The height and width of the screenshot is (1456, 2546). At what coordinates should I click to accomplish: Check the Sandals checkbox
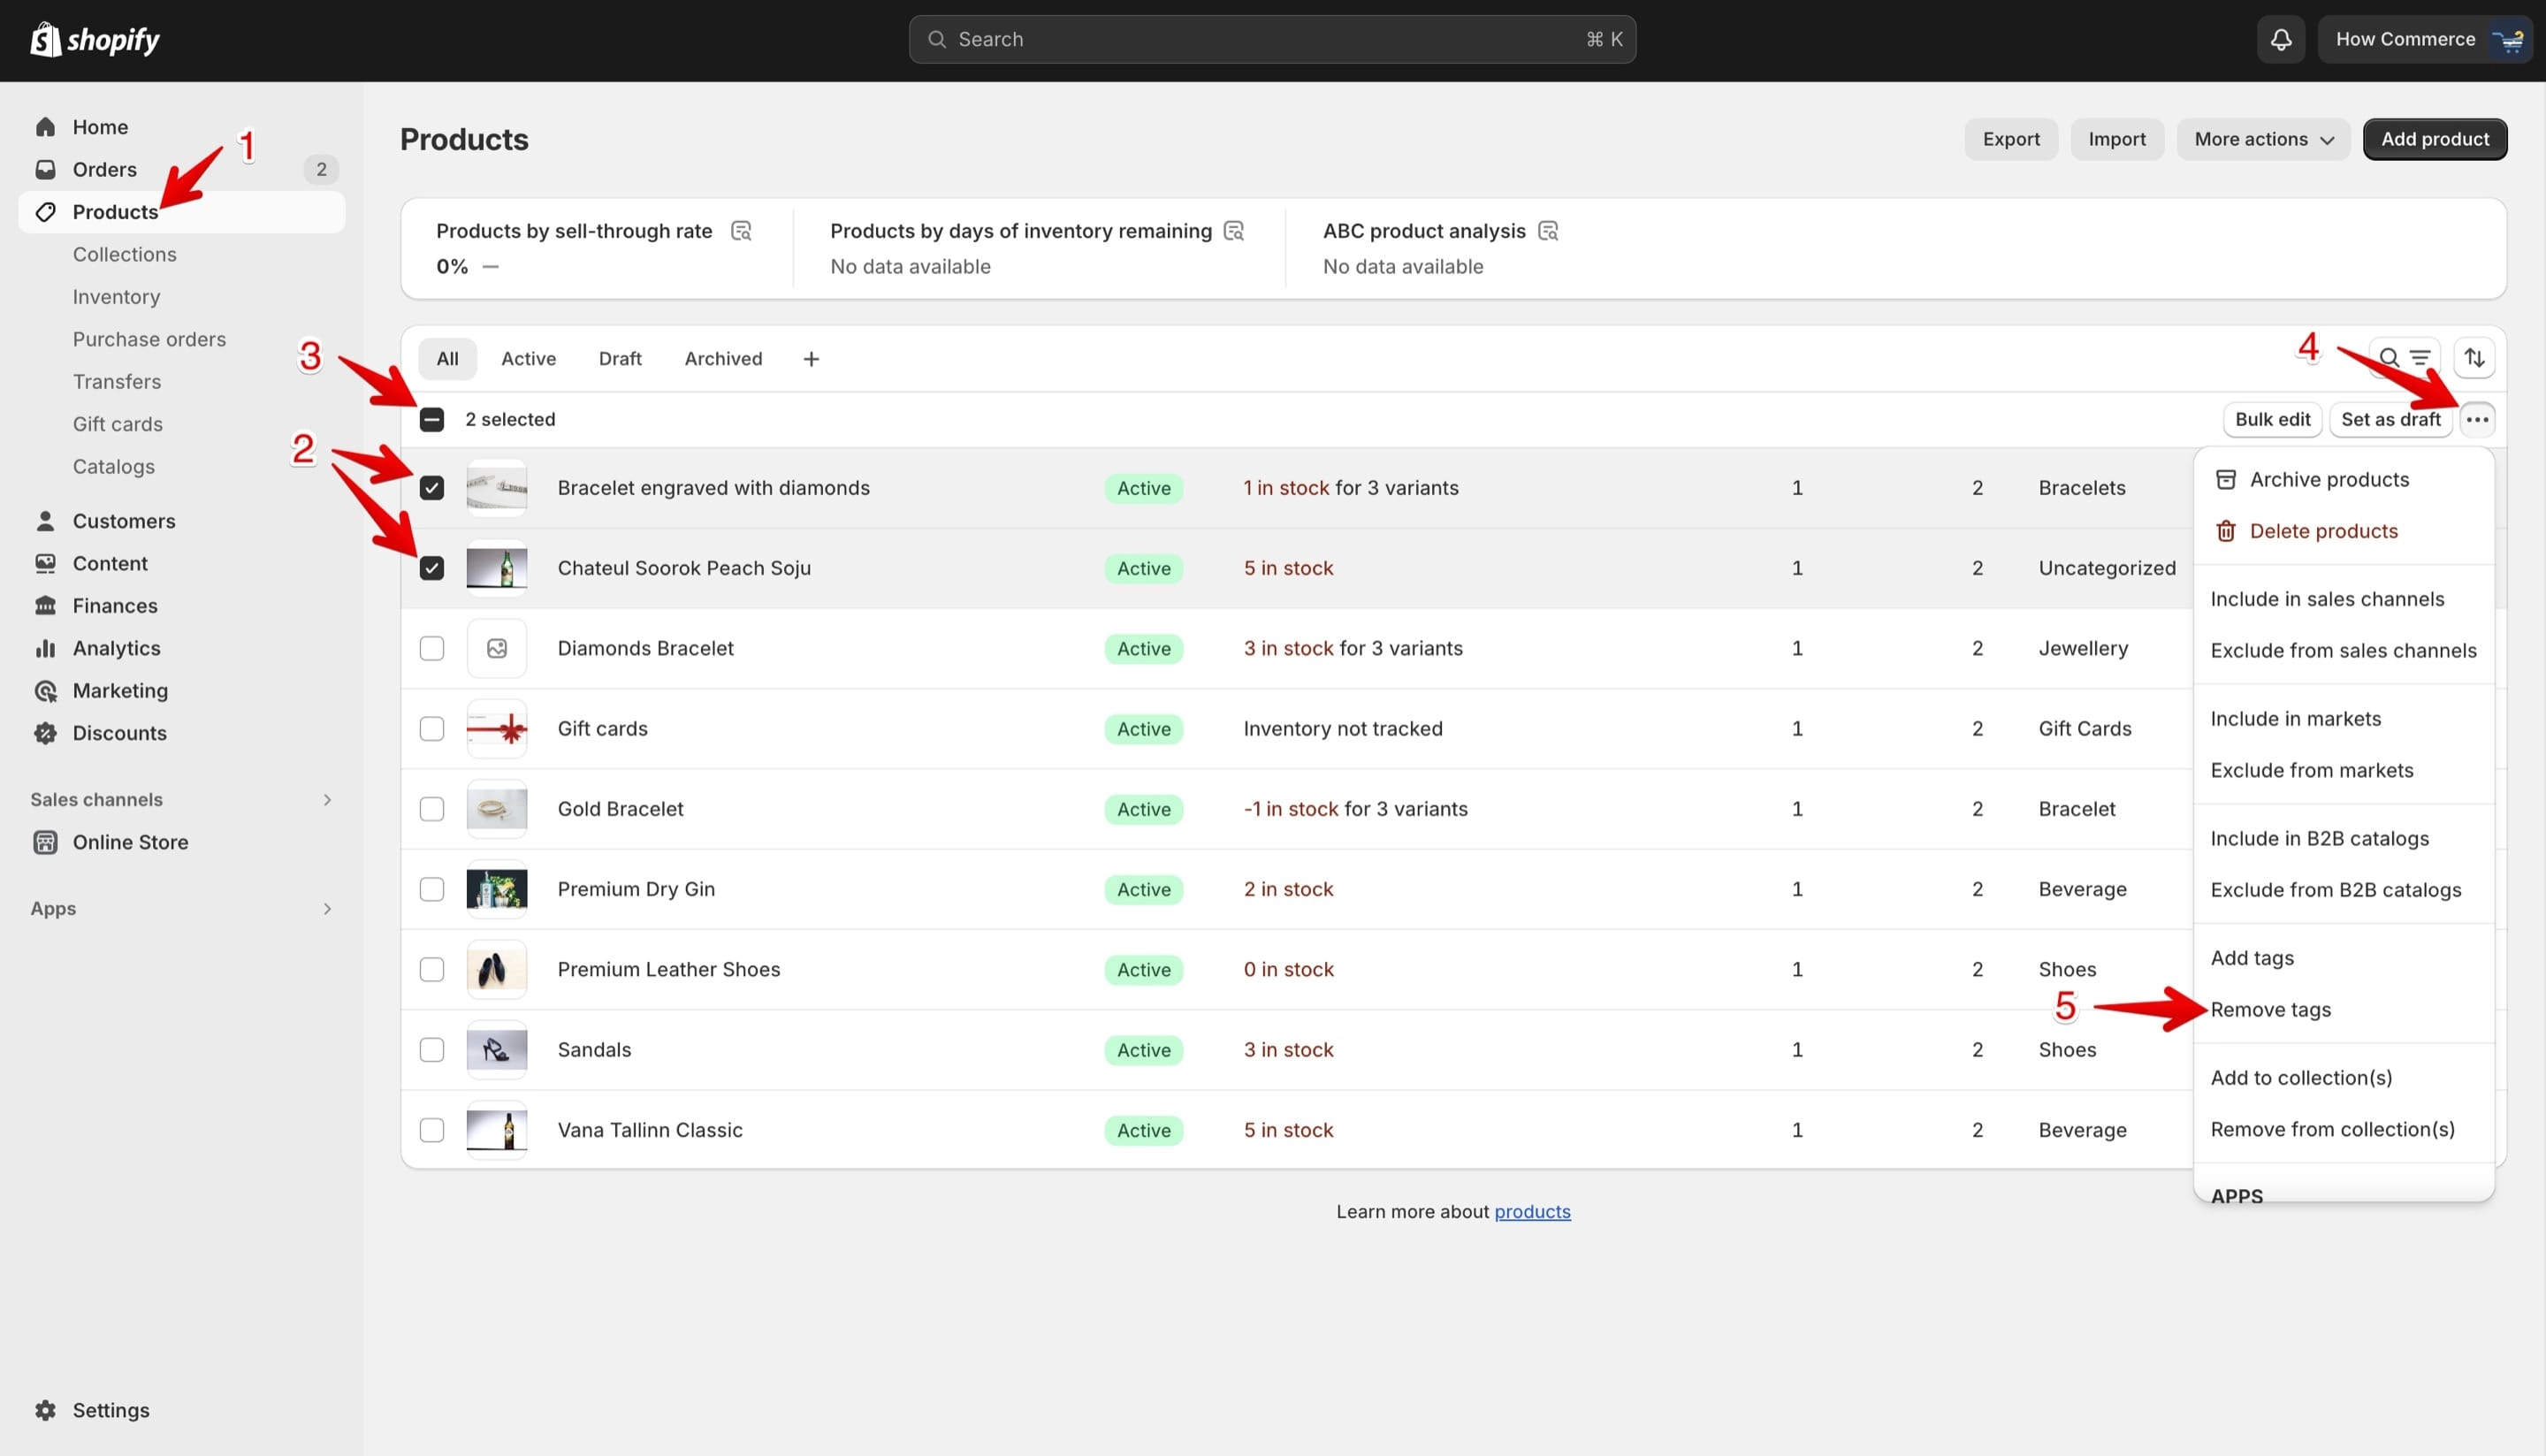click(x=432, y=1050)
